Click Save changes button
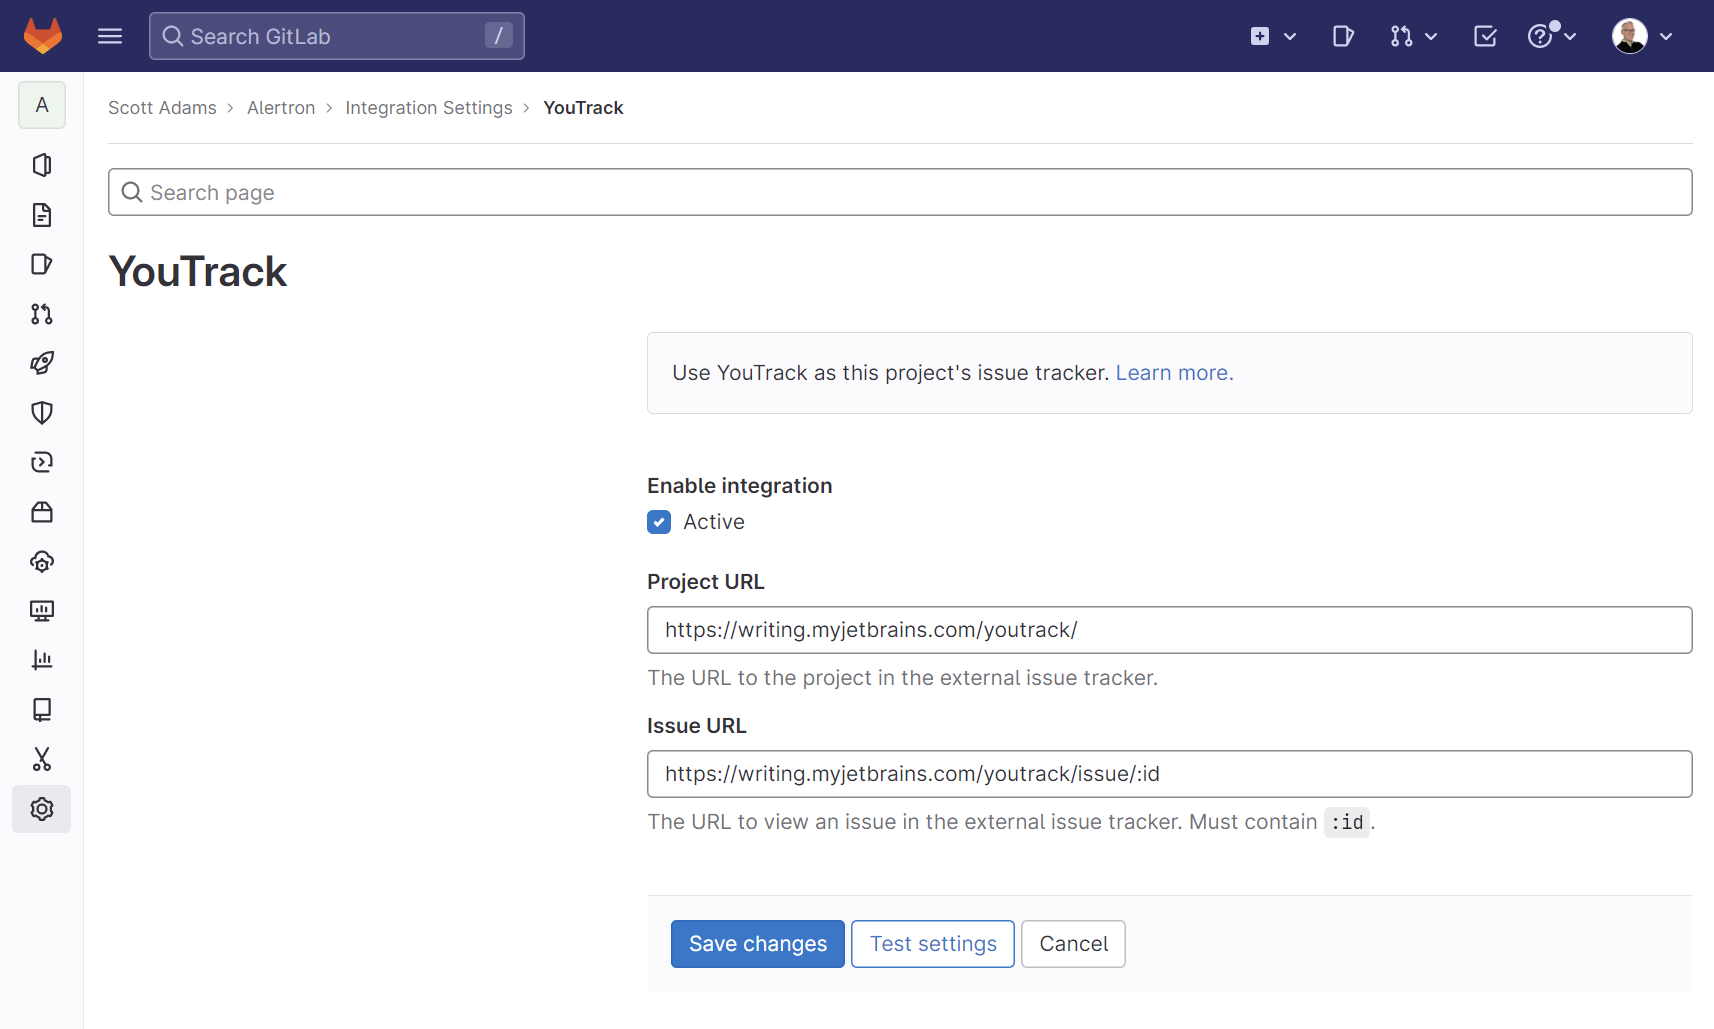This screenshot has width=1714, height=1029. [758, 944]
